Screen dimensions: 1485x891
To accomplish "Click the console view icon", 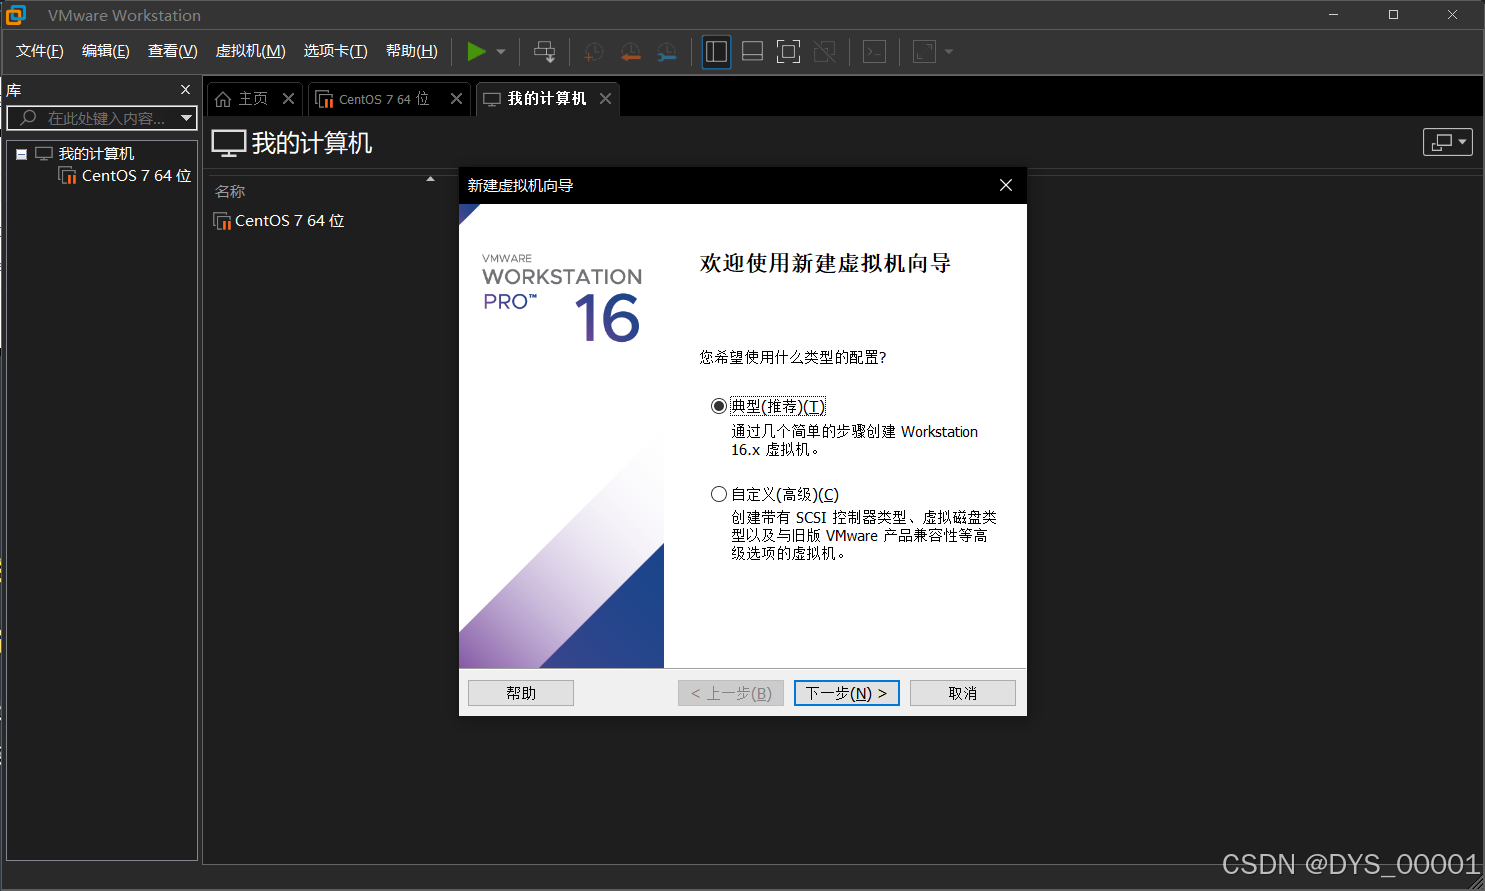I will [x=875, y=52].
